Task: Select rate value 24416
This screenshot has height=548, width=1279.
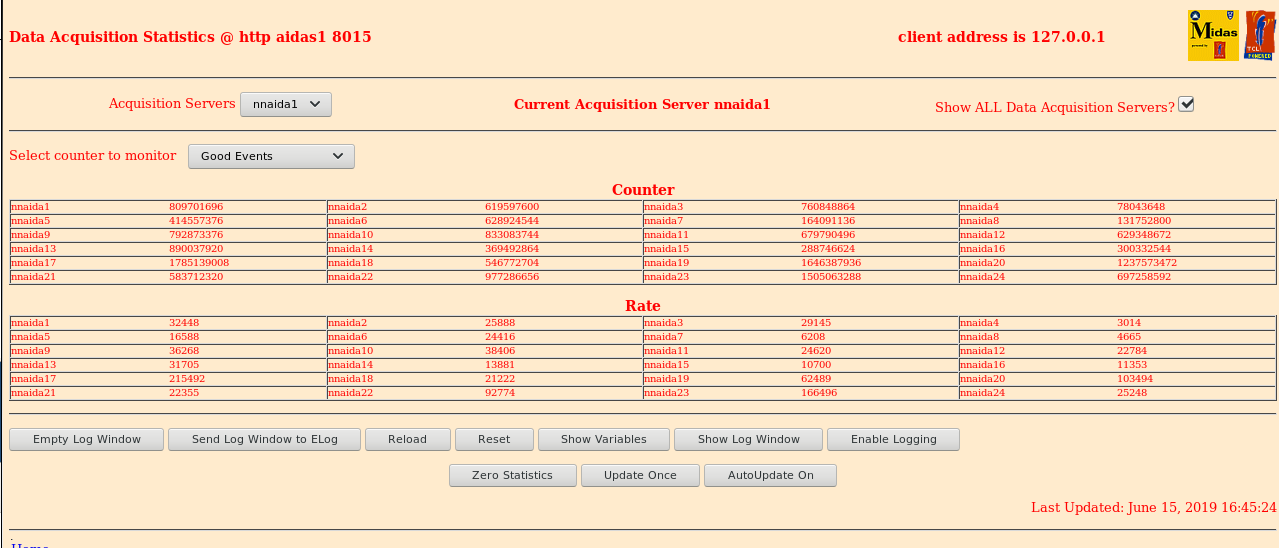Action: tap(500, 337)
